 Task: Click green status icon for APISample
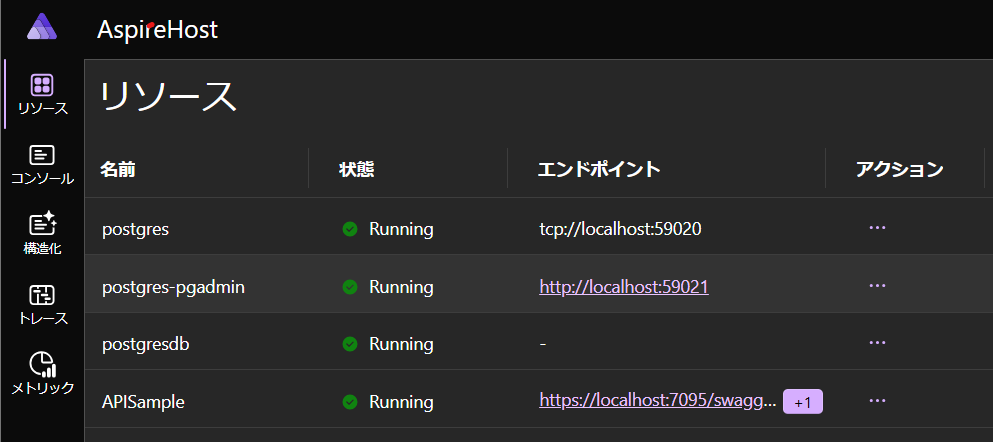[350, 401]
